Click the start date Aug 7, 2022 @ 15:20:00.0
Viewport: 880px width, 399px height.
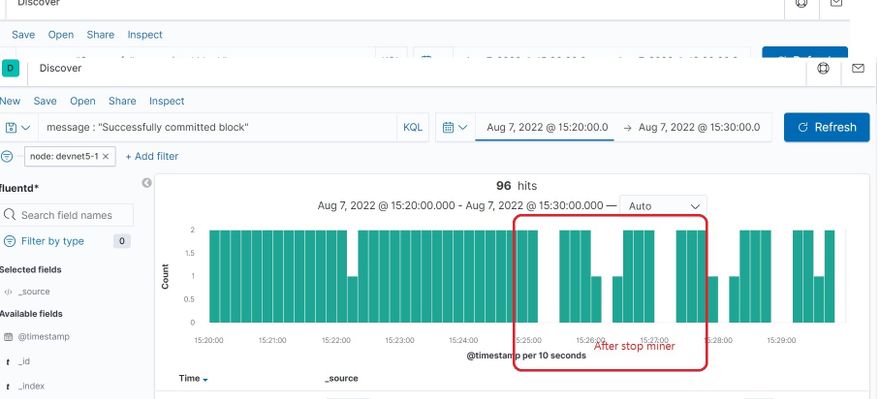click(547, 127)
